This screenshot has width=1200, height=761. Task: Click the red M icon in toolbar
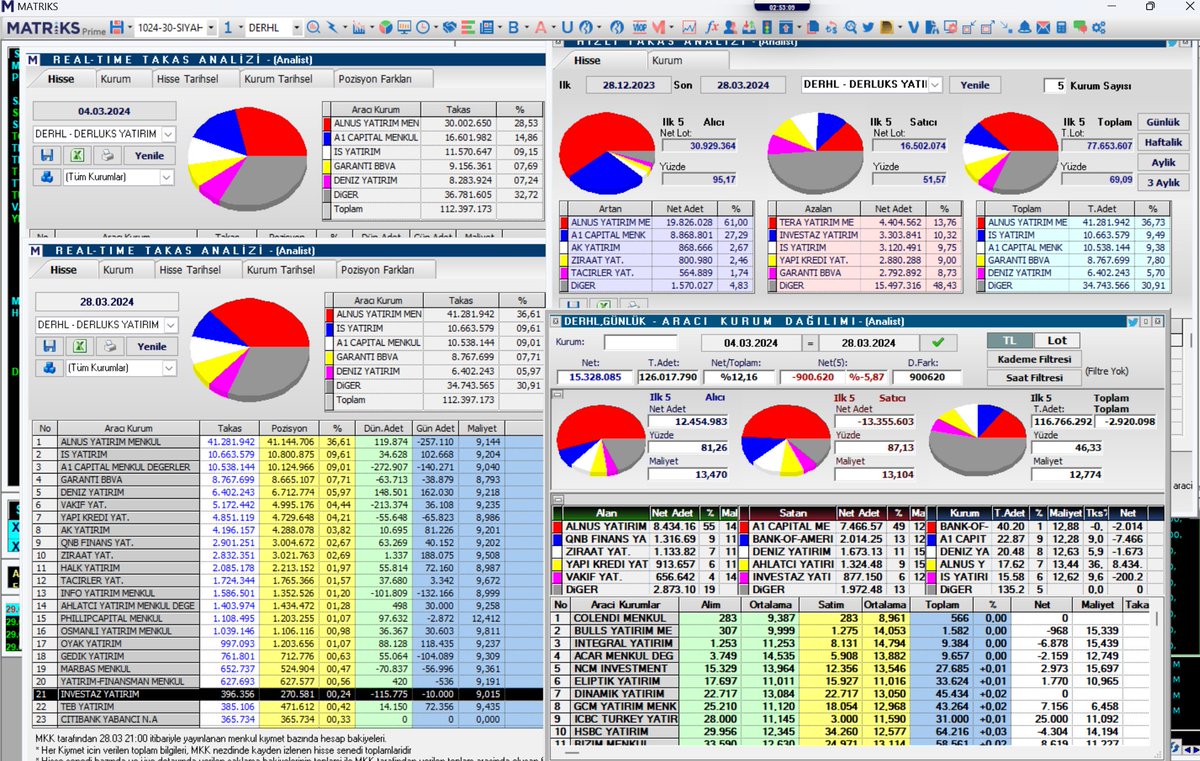pyautogui.click(x=659, y=27)
